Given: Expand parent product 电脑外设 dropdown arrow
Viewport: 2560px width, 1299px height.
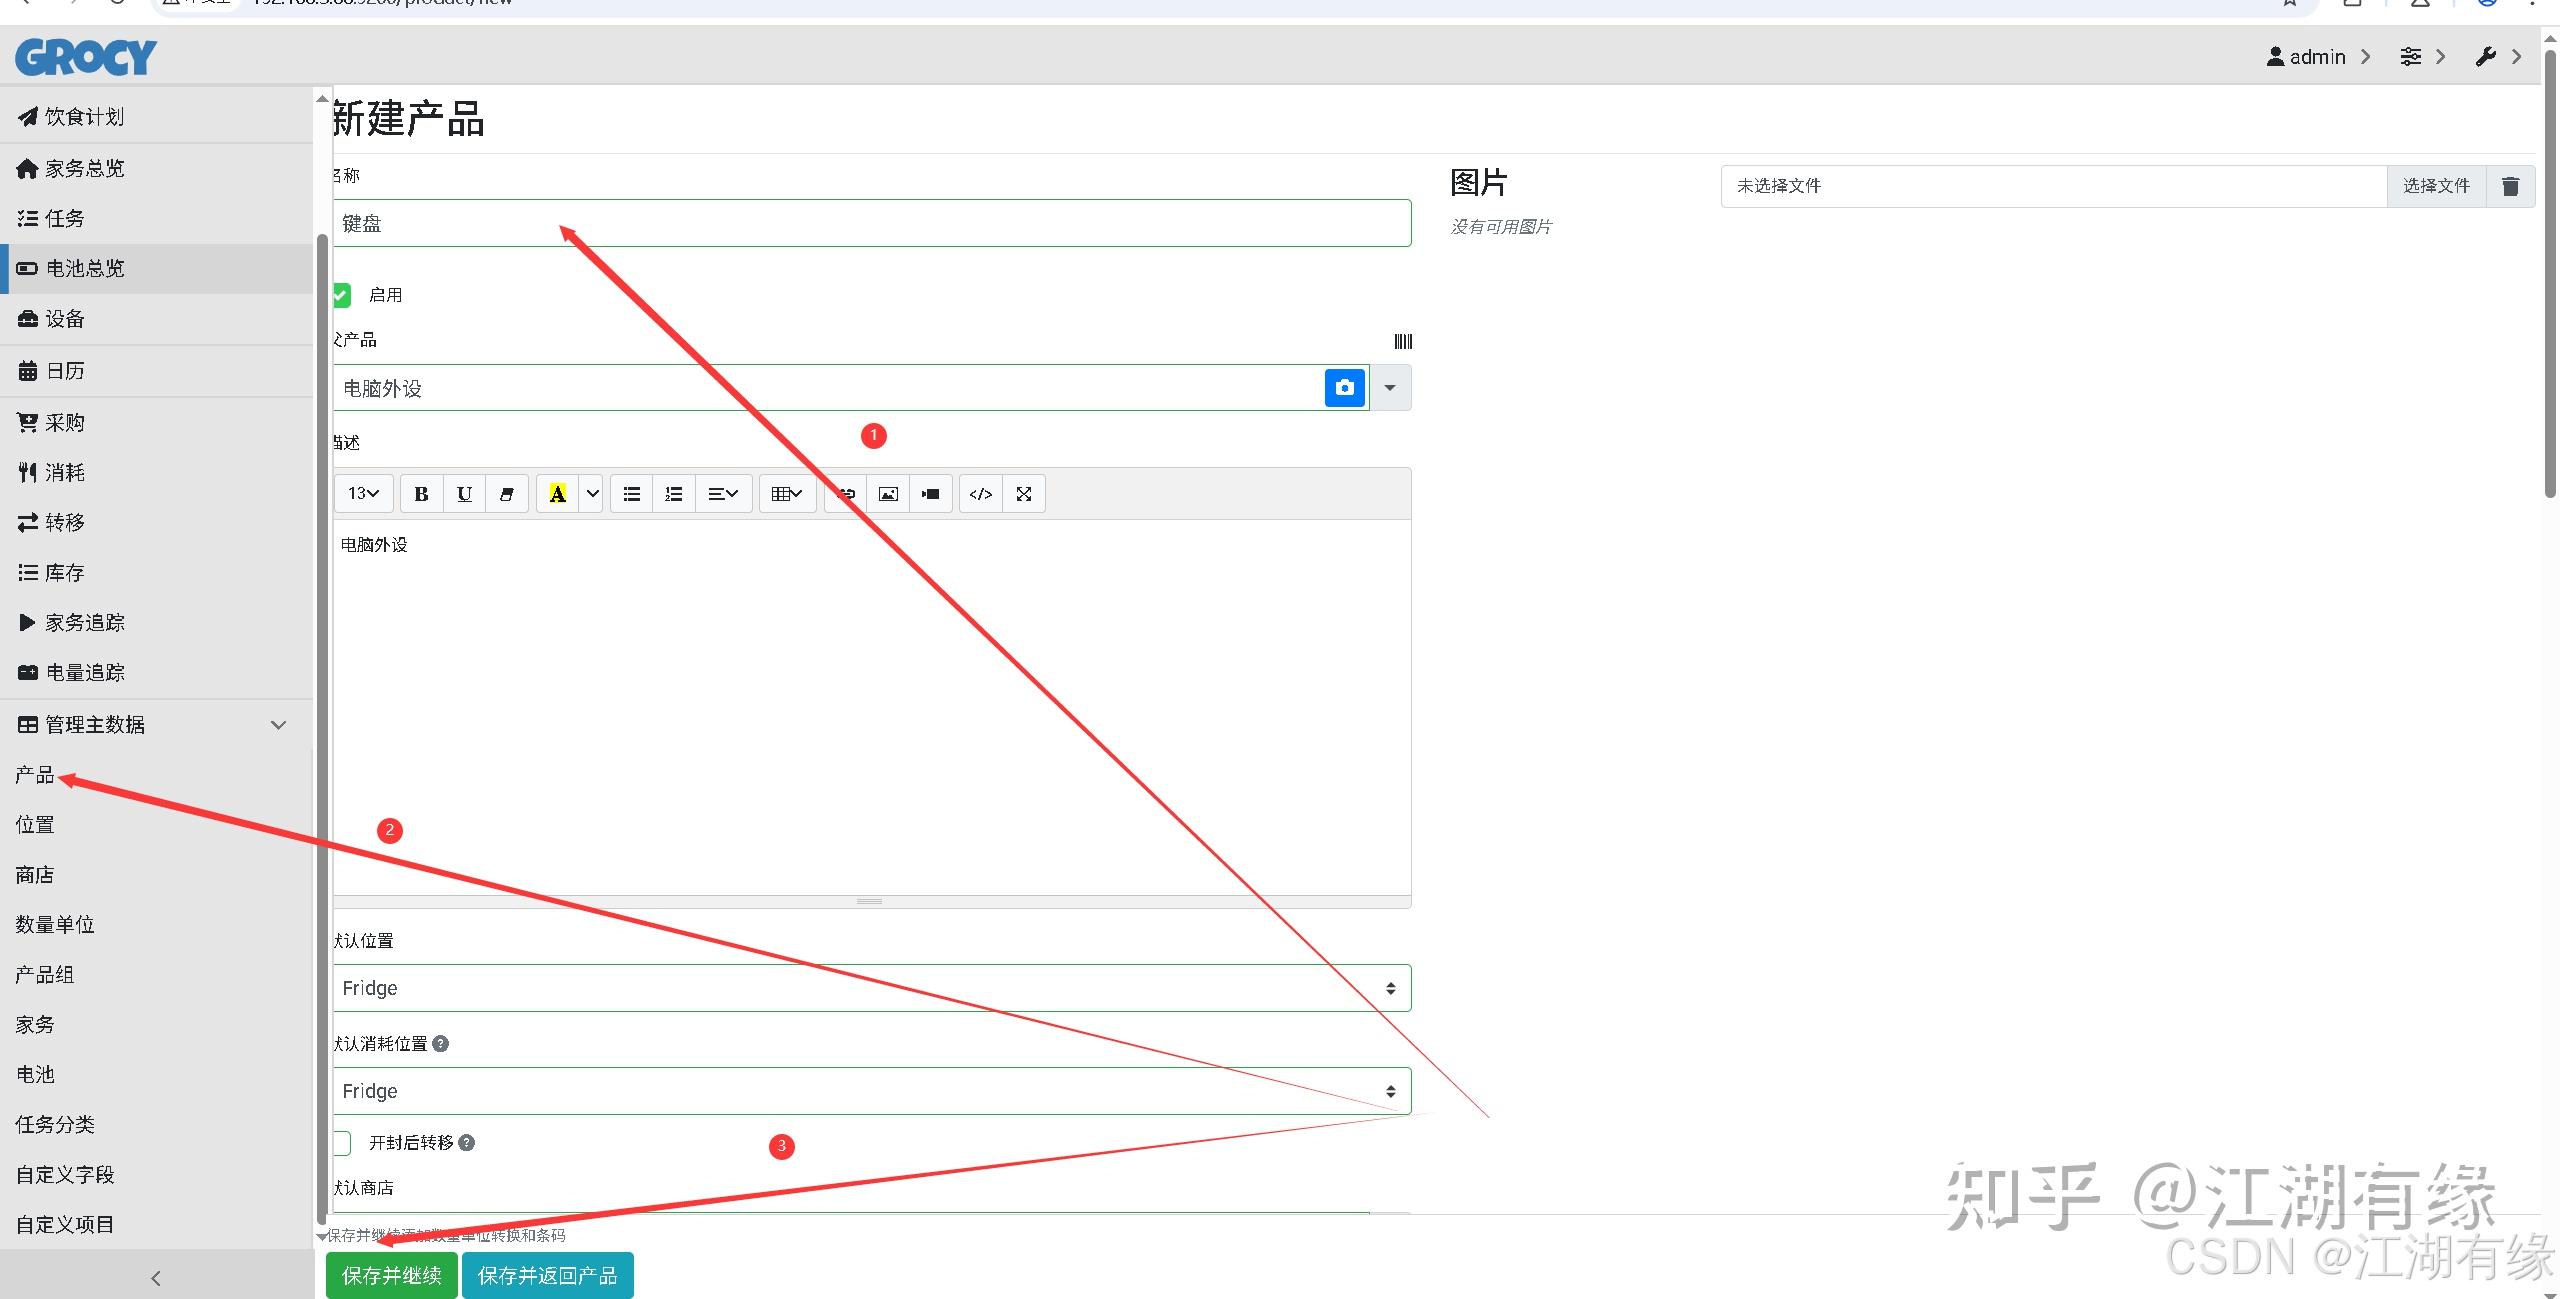Looking at the screenshot, I should coord(1390,388).
